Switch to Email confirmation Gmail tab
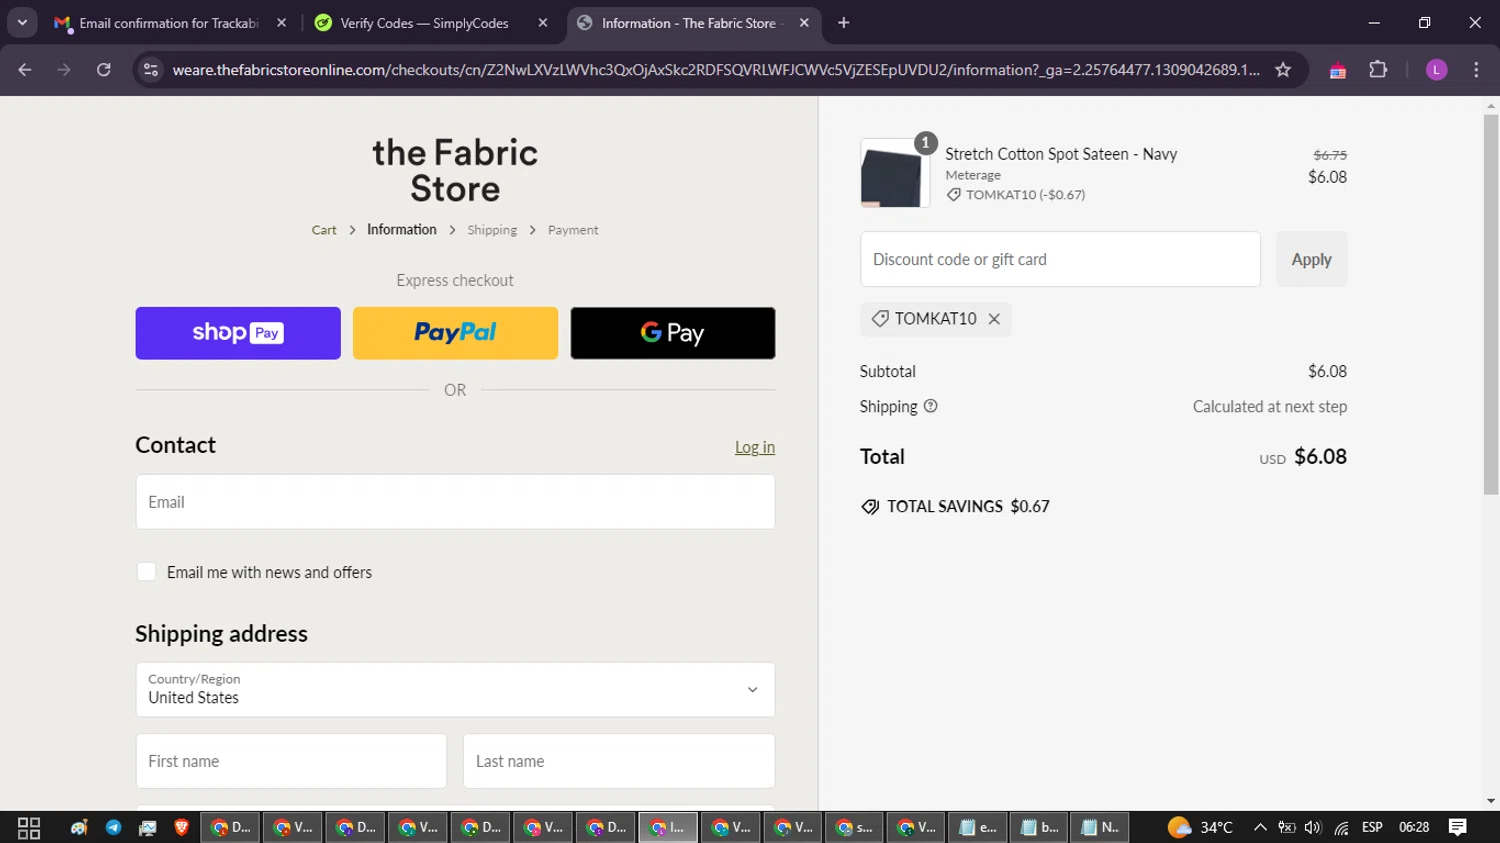Viewport: 1500px width, 843px height. click(170, 22)
